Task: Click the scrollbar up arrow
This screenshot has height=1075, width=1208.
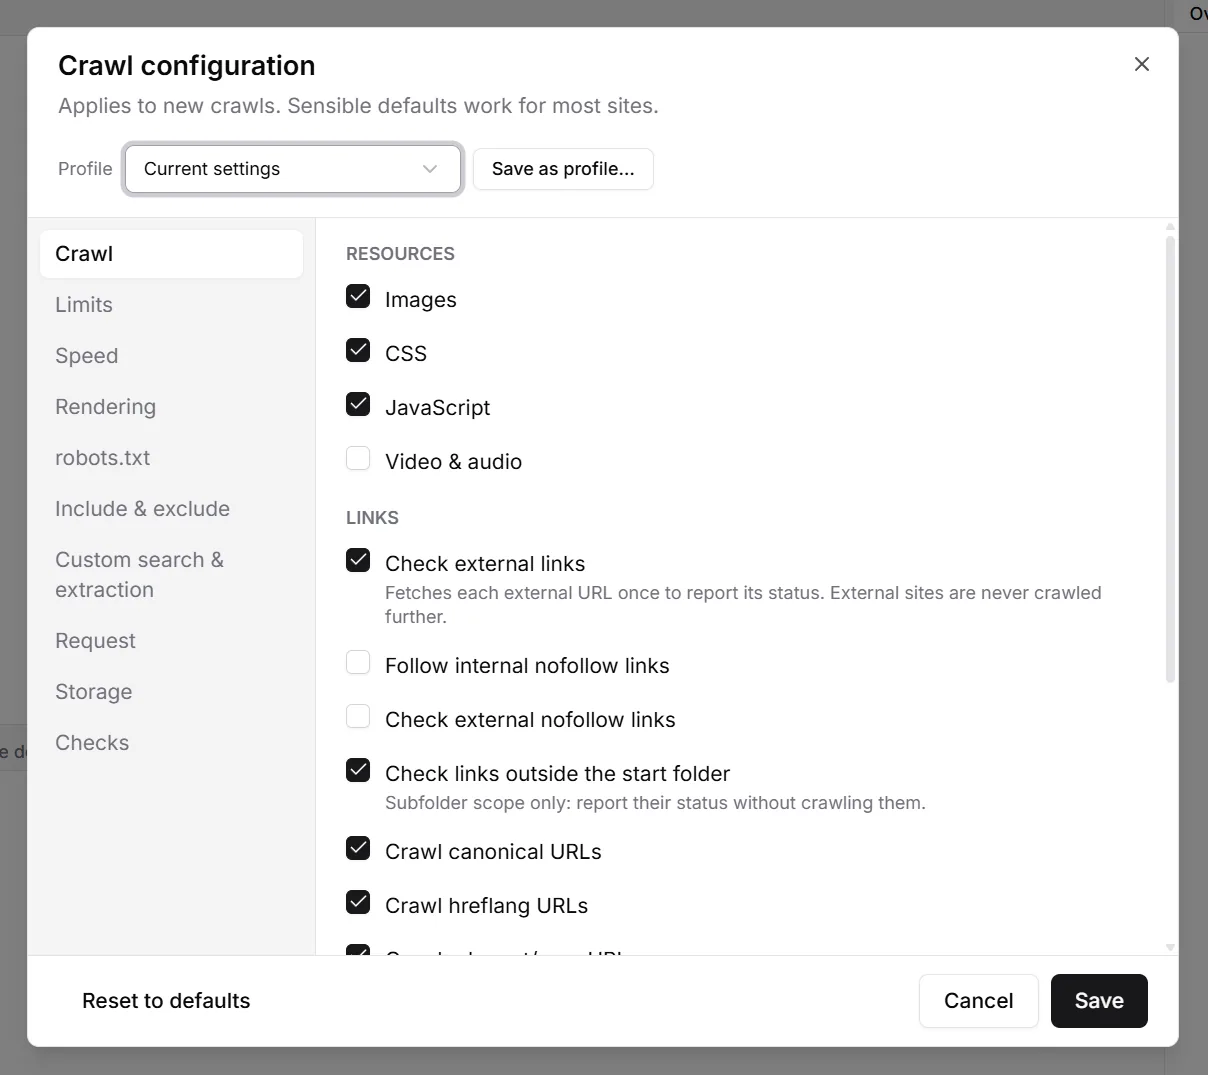Action: (1170, 227)
